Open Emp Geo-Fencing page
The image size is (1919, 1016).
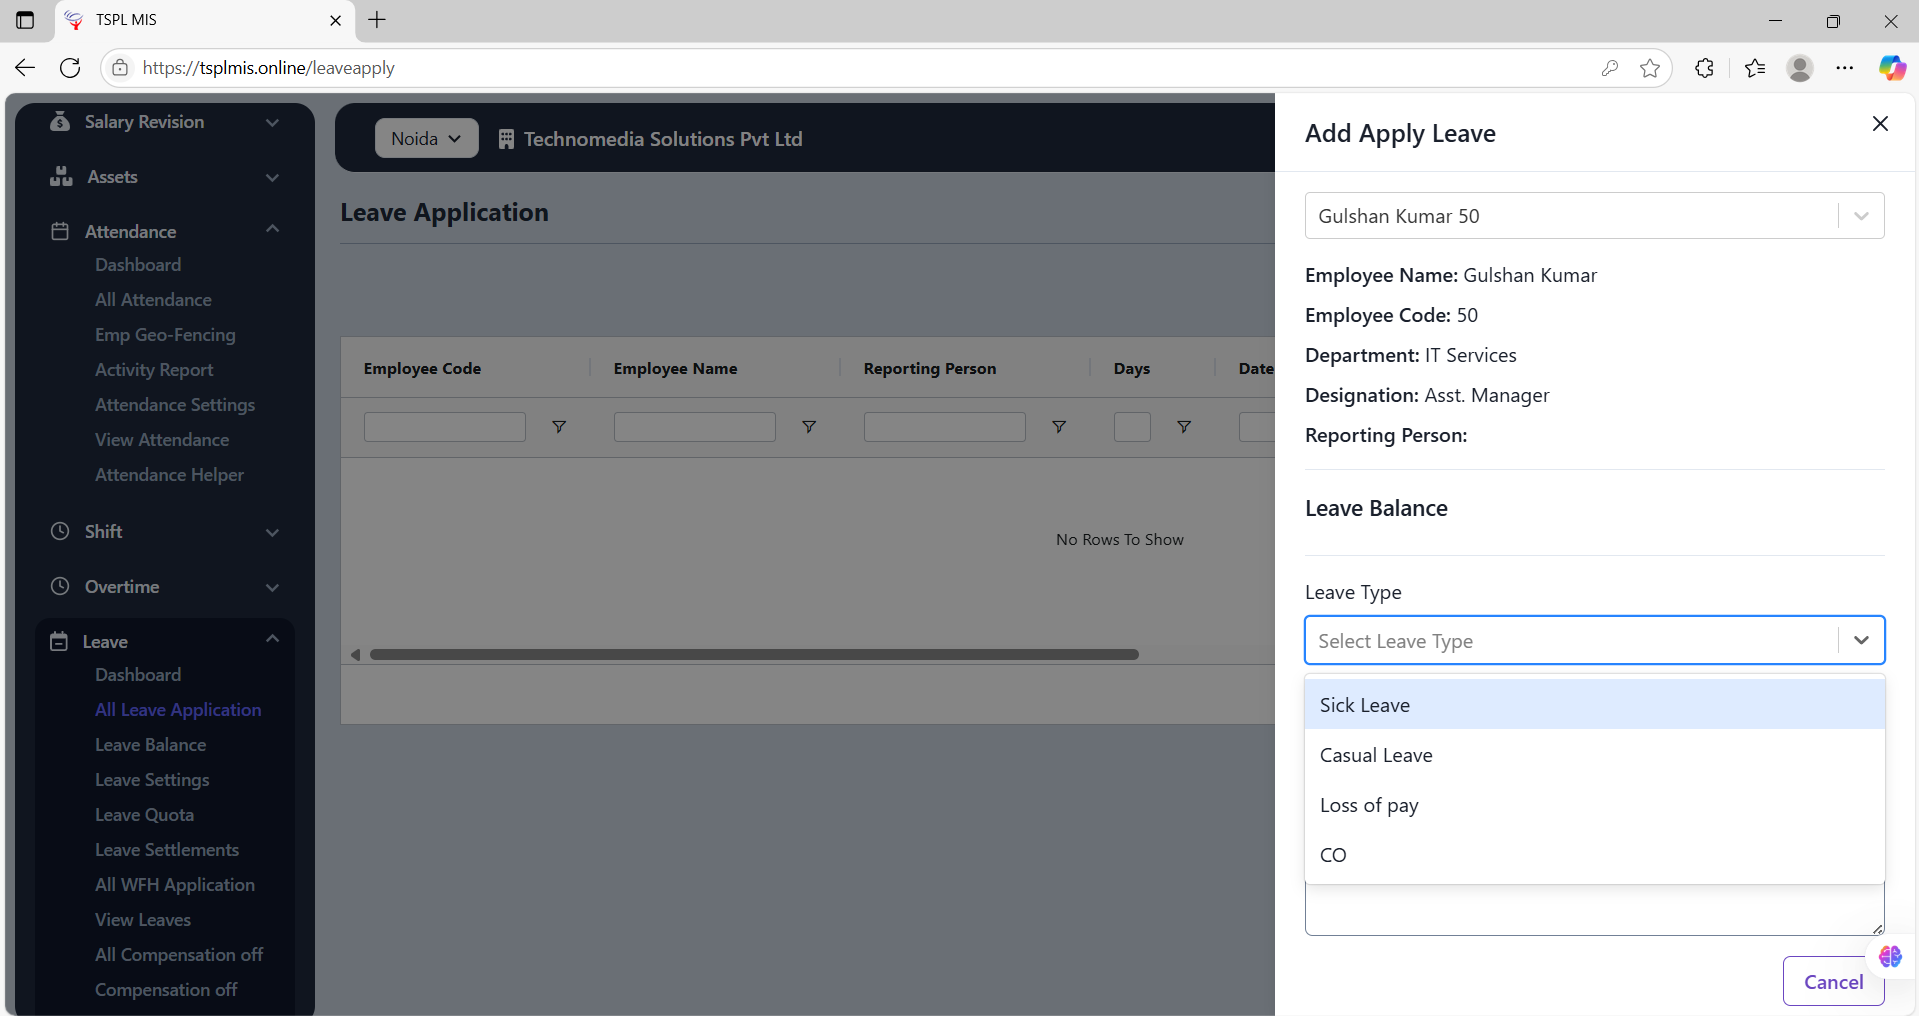coord(165,335)
